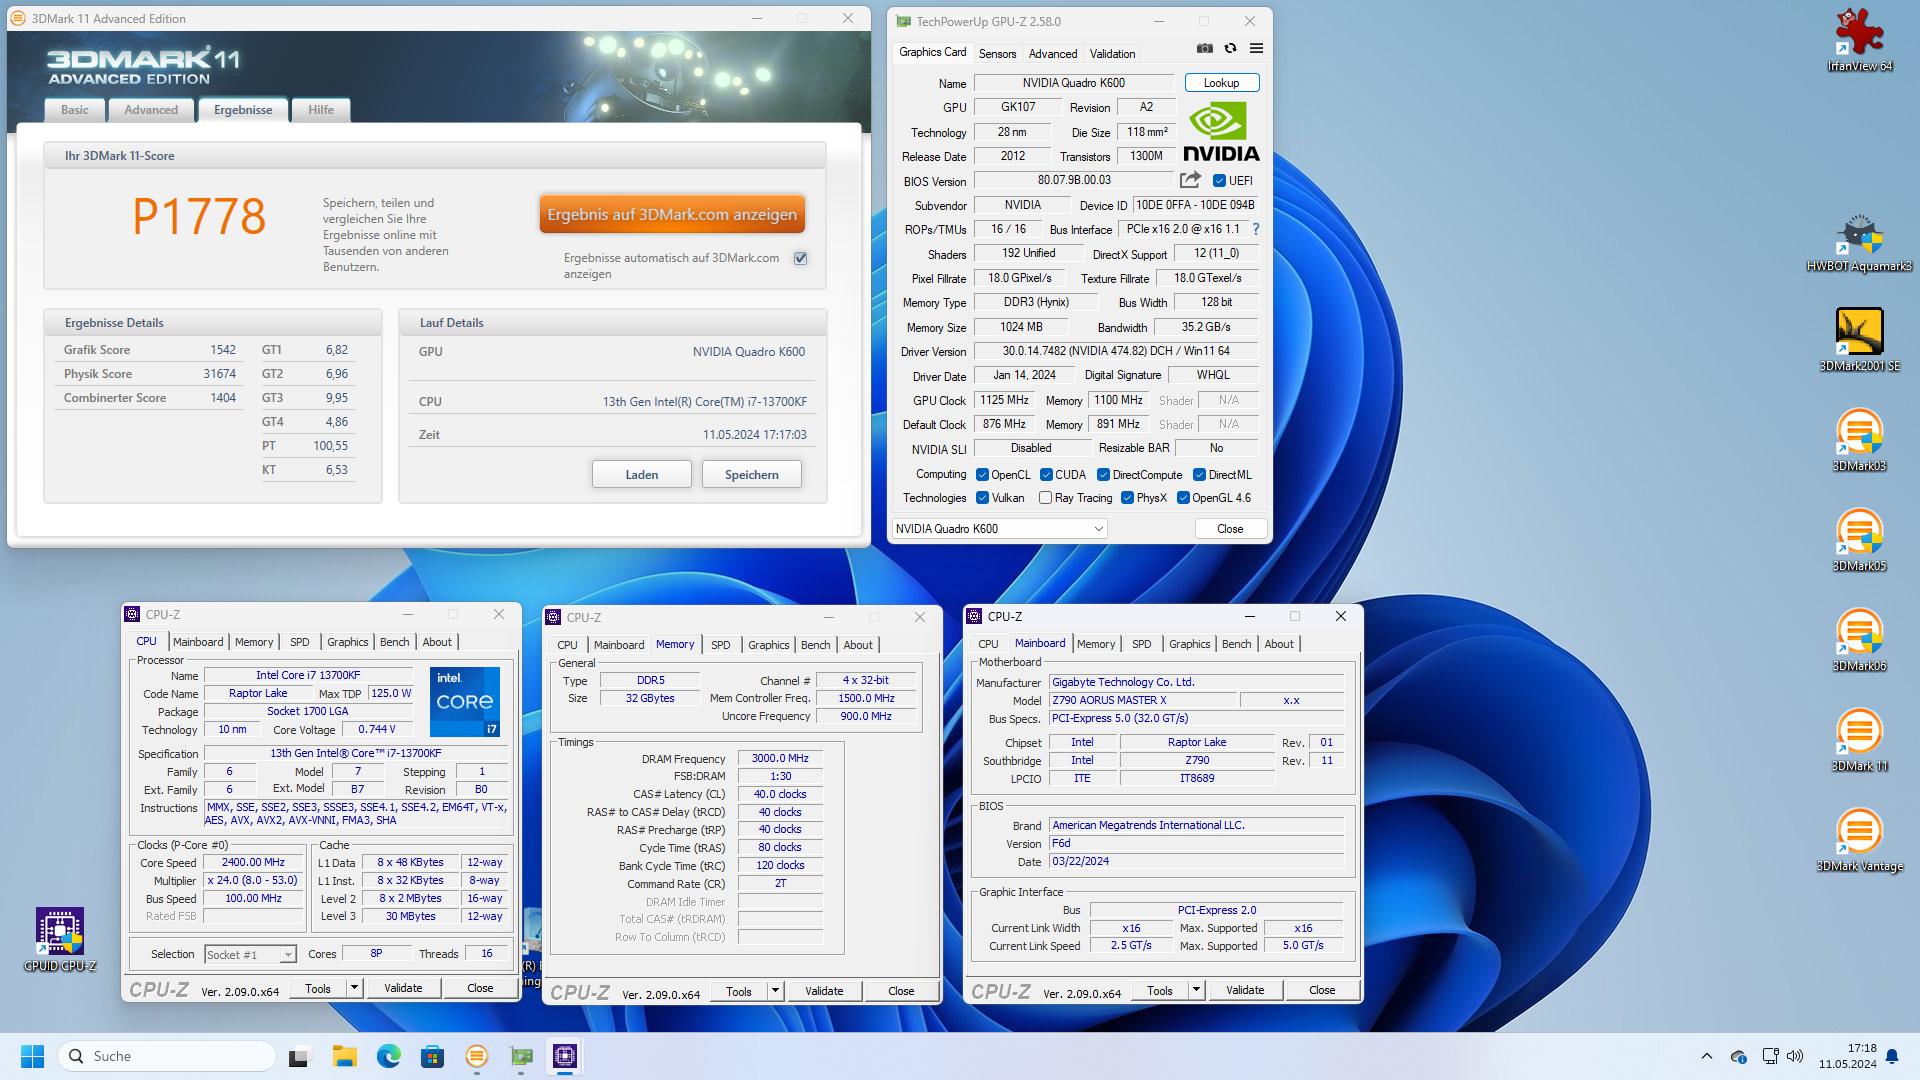Toggle DirectCompute checkbox
Screen dimensions: 1920x1080
(x=1103, y=475)
